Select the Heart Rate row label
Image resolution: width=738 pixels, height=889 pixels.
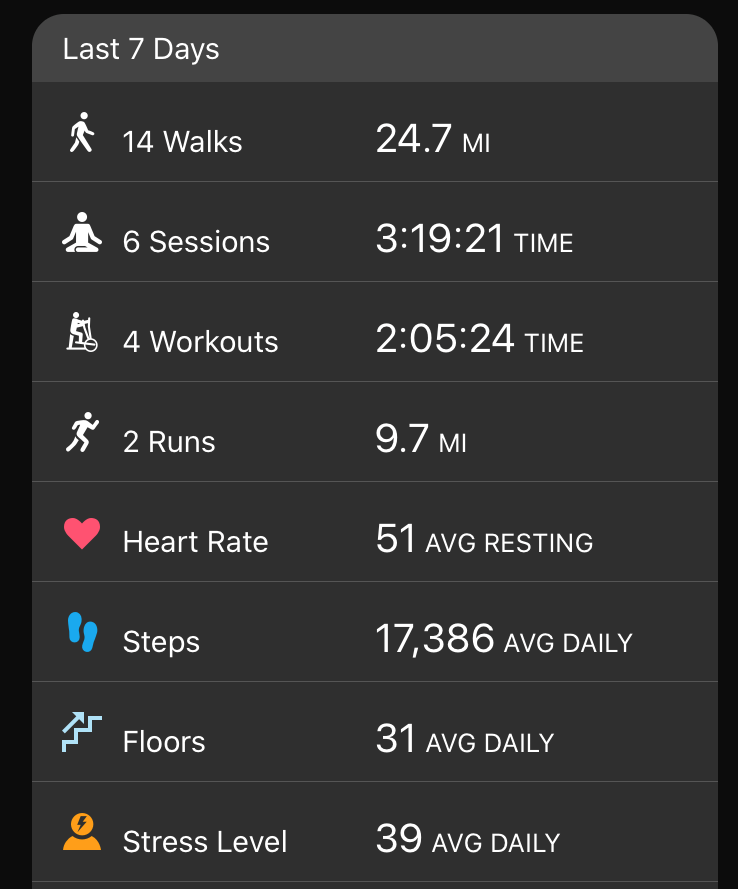tap(196, 541)
